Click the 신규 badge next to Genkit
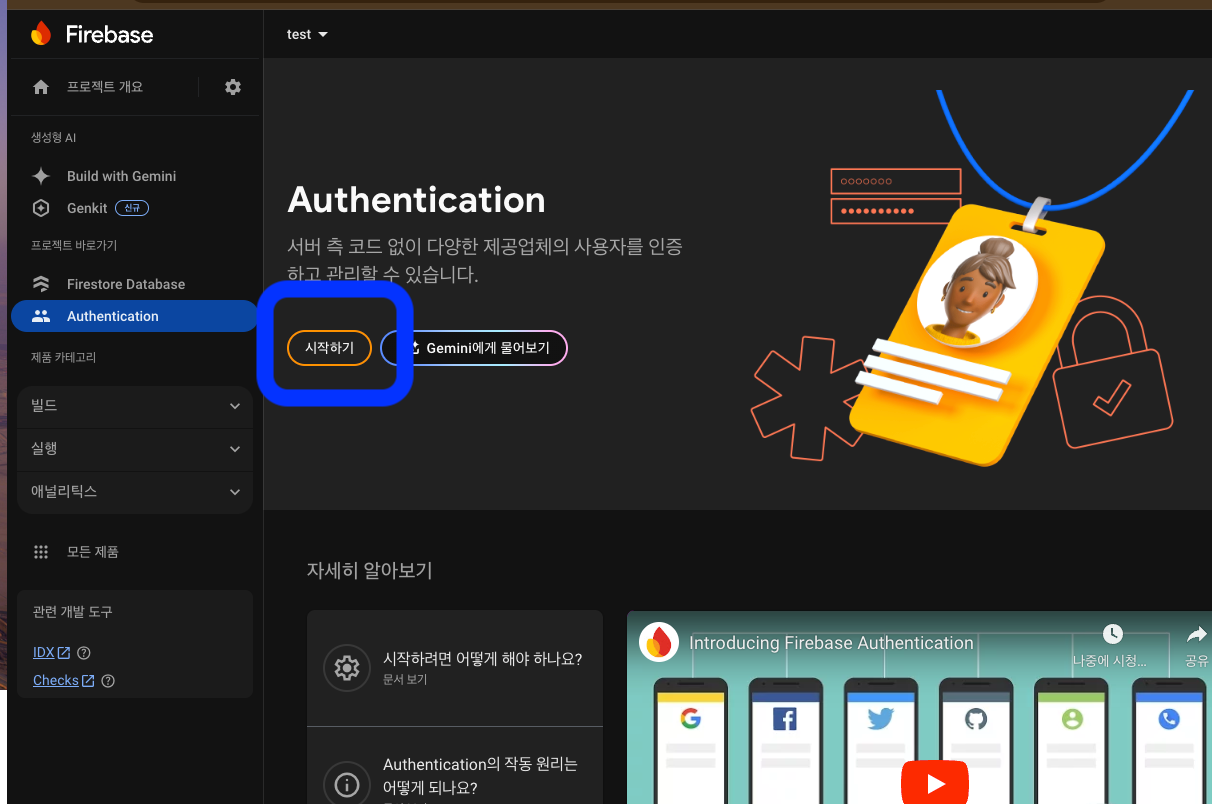The image size is (1212, 804). point(132,208)
